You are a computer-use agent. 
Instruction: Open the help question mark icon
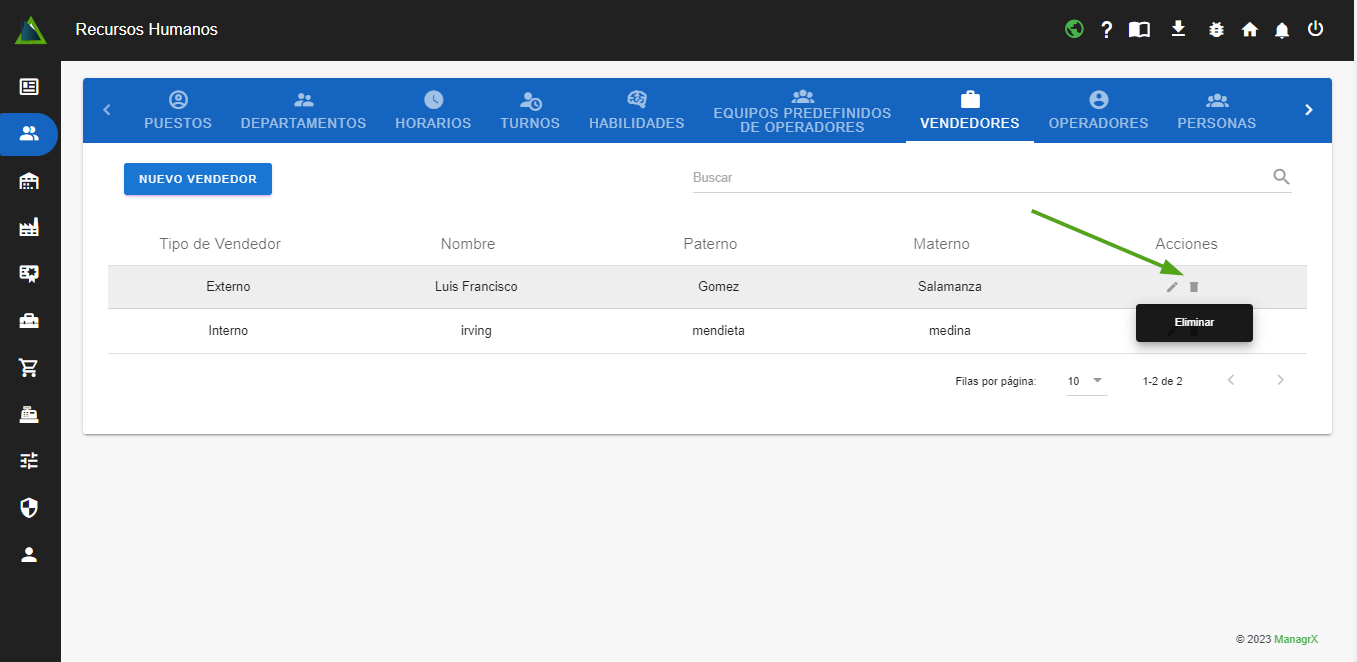pyautogui.click(x=1106, y=30)
